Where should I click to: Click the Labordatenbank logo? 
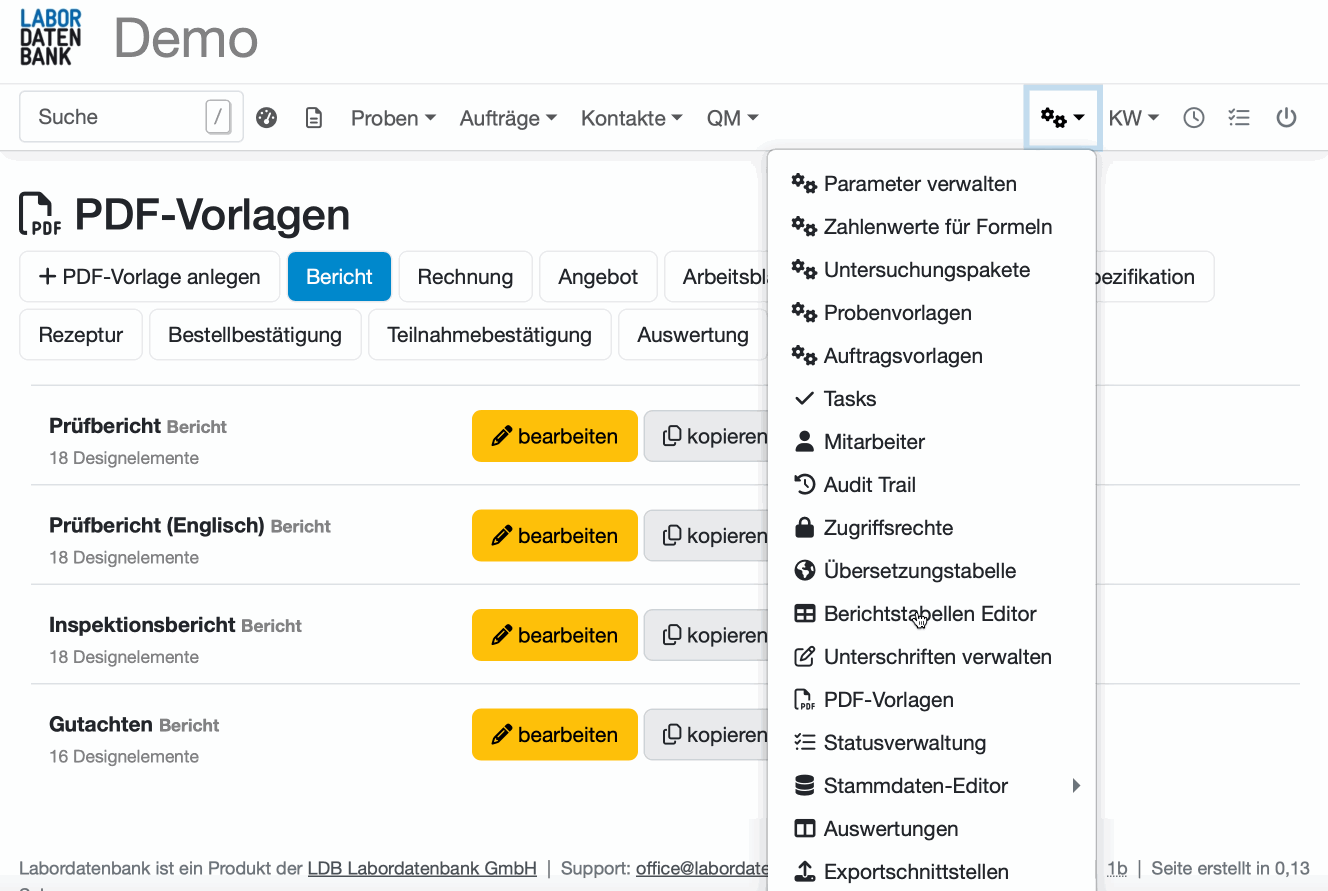pyautogui.click(x=48, y=37)
